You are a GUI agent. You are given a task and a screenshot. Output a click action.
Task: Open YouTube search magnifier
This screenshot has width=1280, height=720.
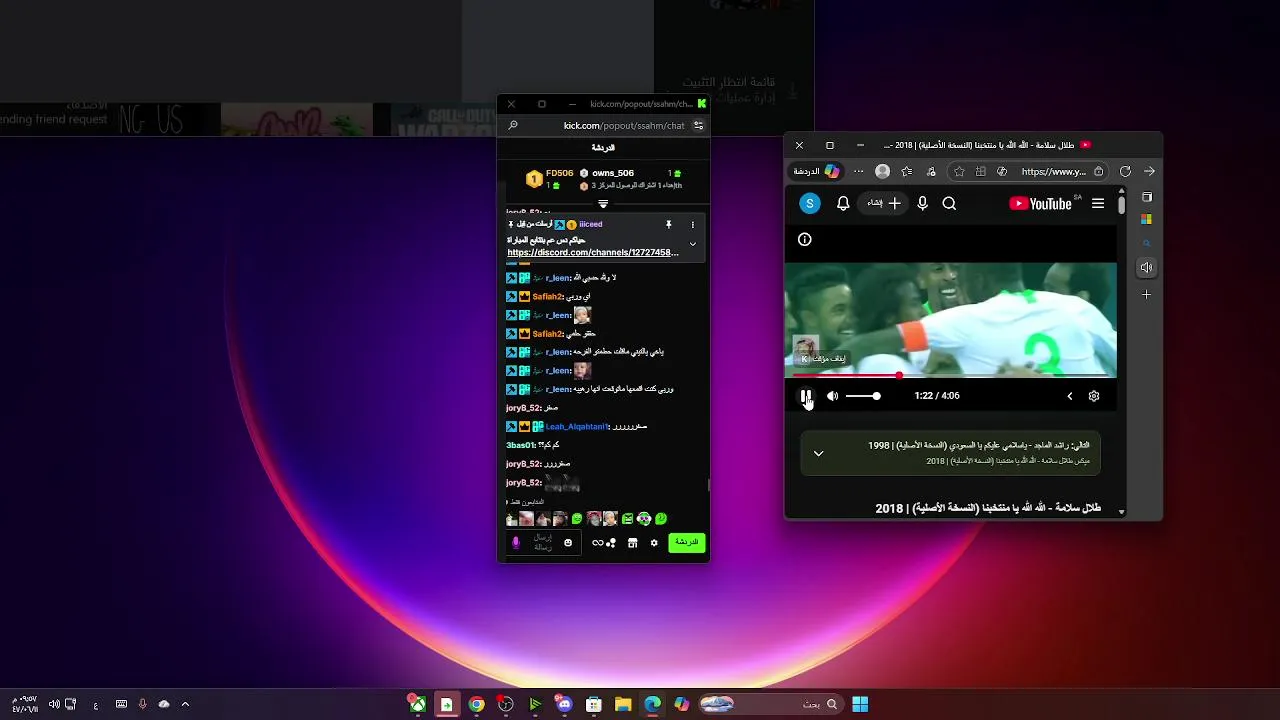949,204
